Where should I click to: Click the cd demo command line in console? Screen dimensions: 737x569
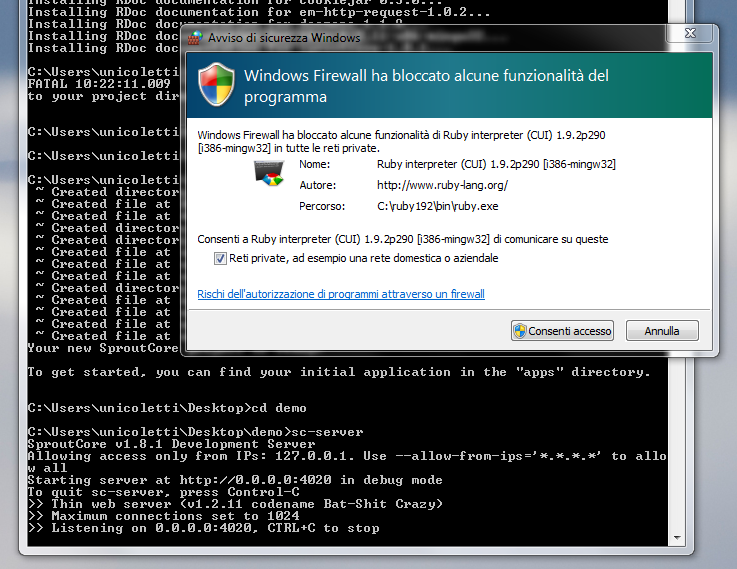(x=167, y=408)
